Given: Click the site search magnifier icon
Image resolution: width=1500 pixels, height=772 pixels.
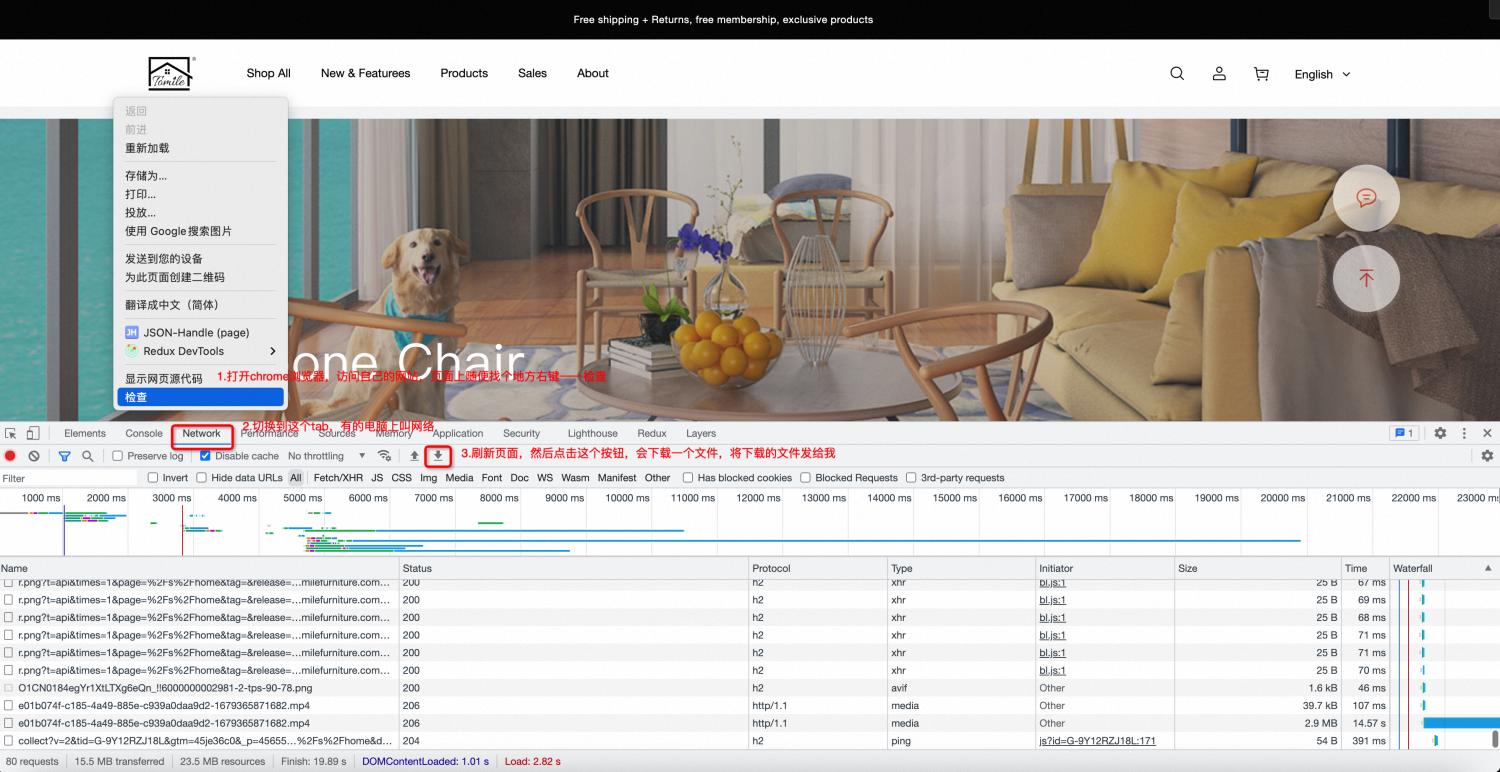Looking at the screenshot, I should pos(1177,74).
